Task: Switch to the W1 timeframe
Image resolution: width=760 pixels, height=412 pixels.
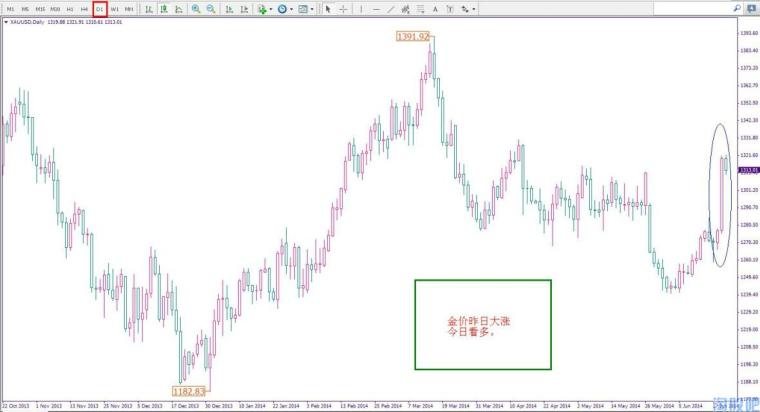Action: (x=114, y=9)
